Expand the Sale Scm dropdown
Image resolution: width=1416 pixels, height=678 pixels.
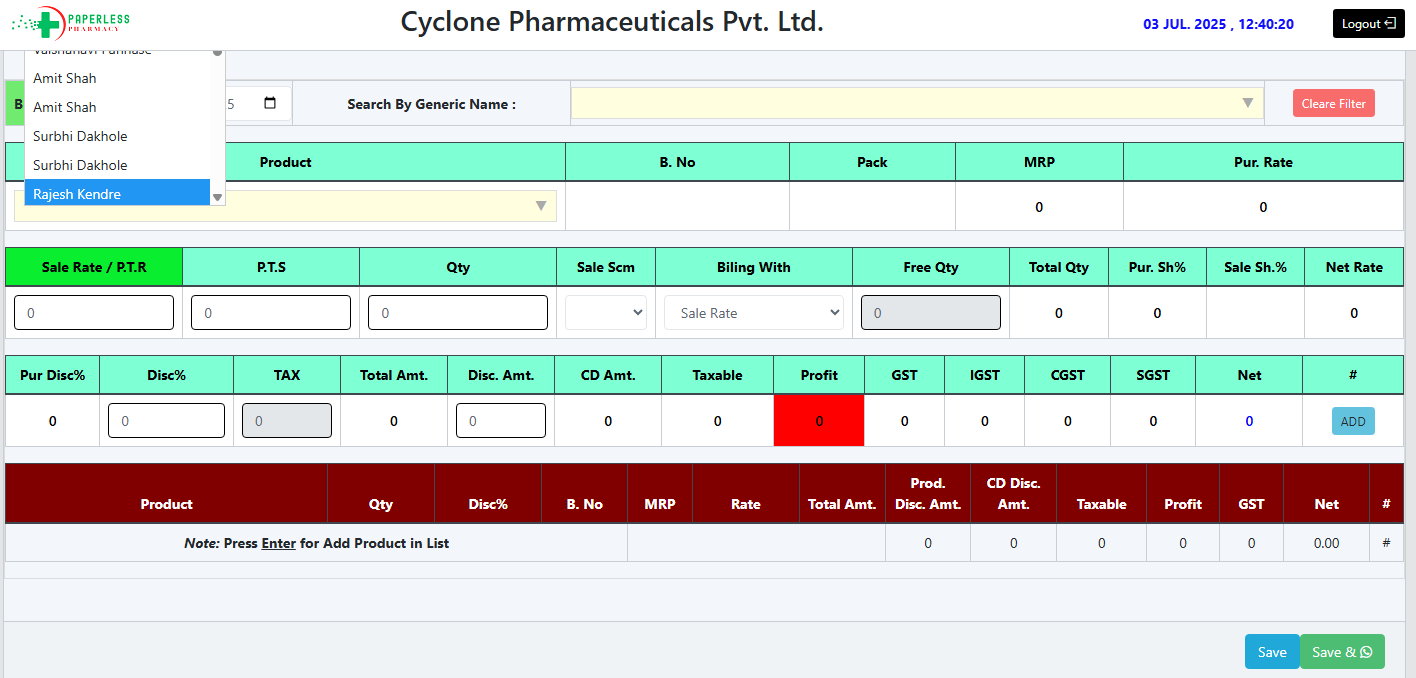tap(606, 313)
